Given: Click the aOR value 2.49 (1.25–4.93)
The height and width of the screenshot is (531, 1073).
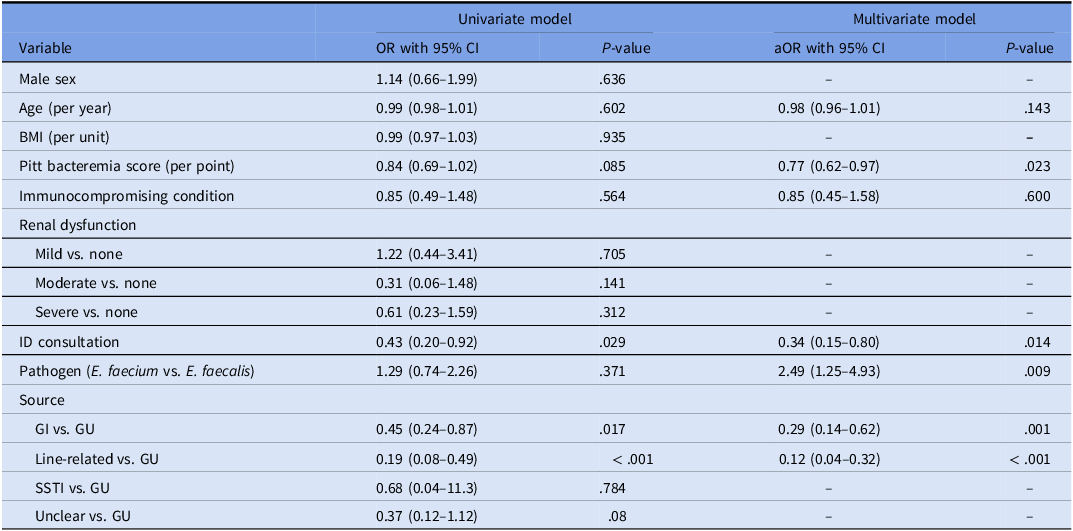Looking at the screenshot, I should click(829, 371).
